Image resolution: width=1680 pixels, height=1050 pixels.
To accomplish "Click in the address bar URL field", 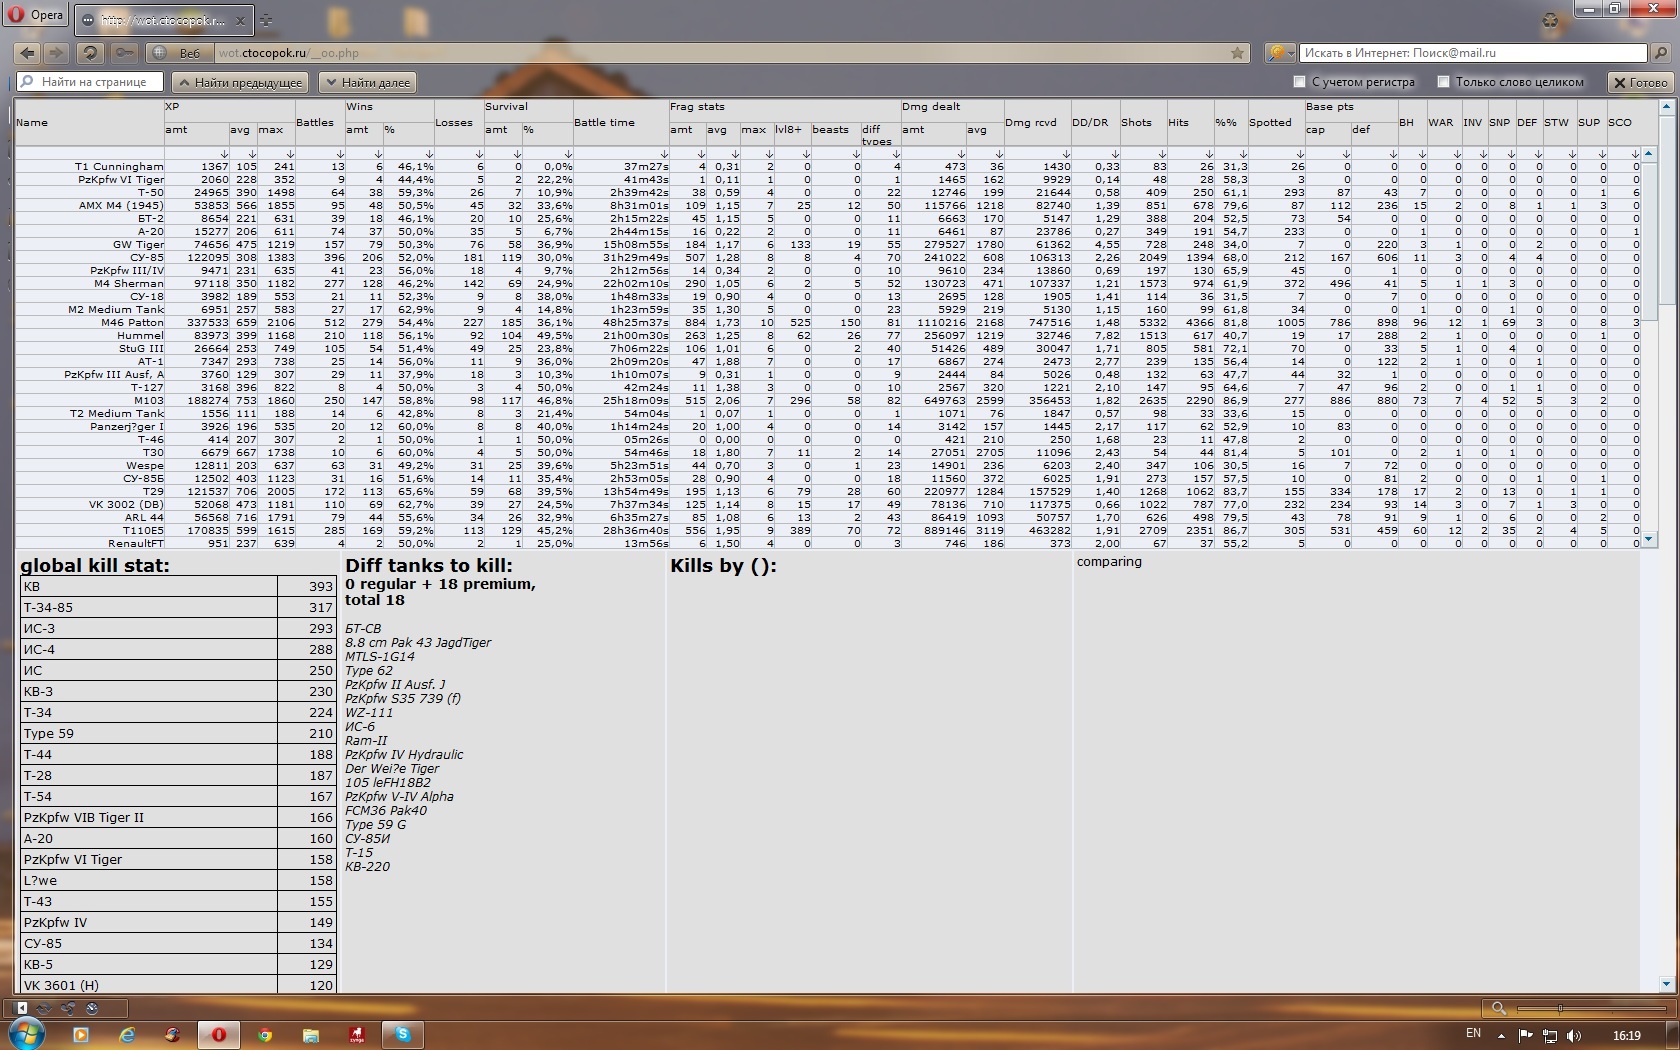I will tap(720, 53).
